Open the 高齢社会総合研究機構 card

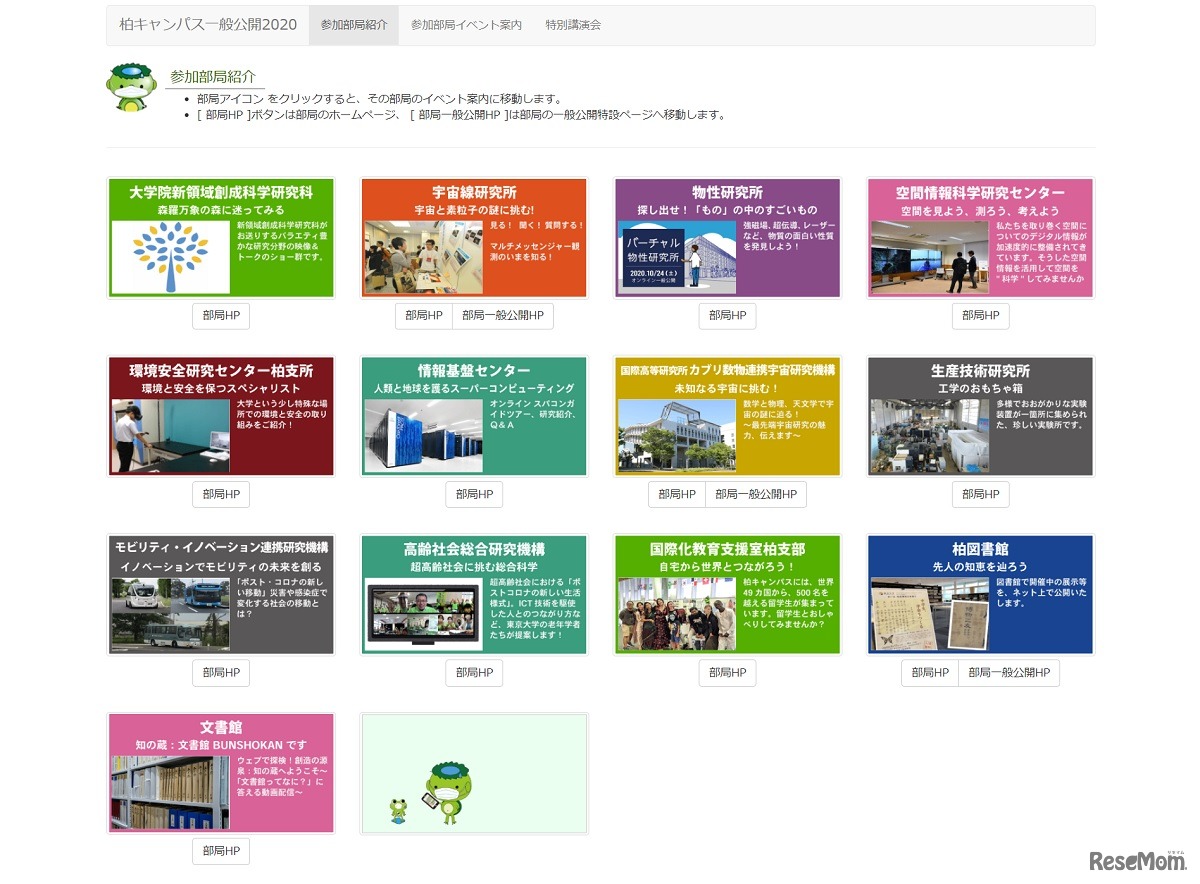474,594
